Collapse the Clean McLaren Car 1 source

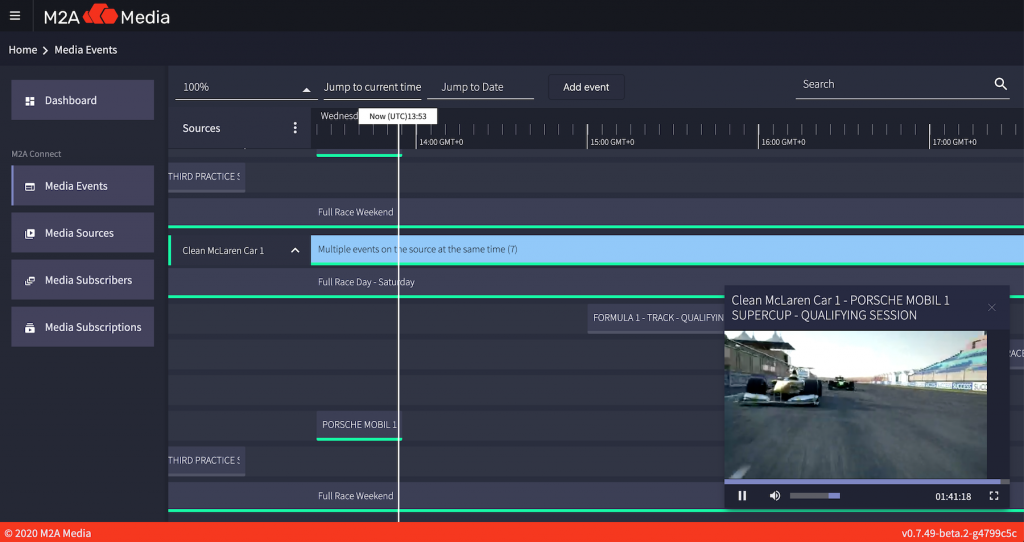(295, 251)
